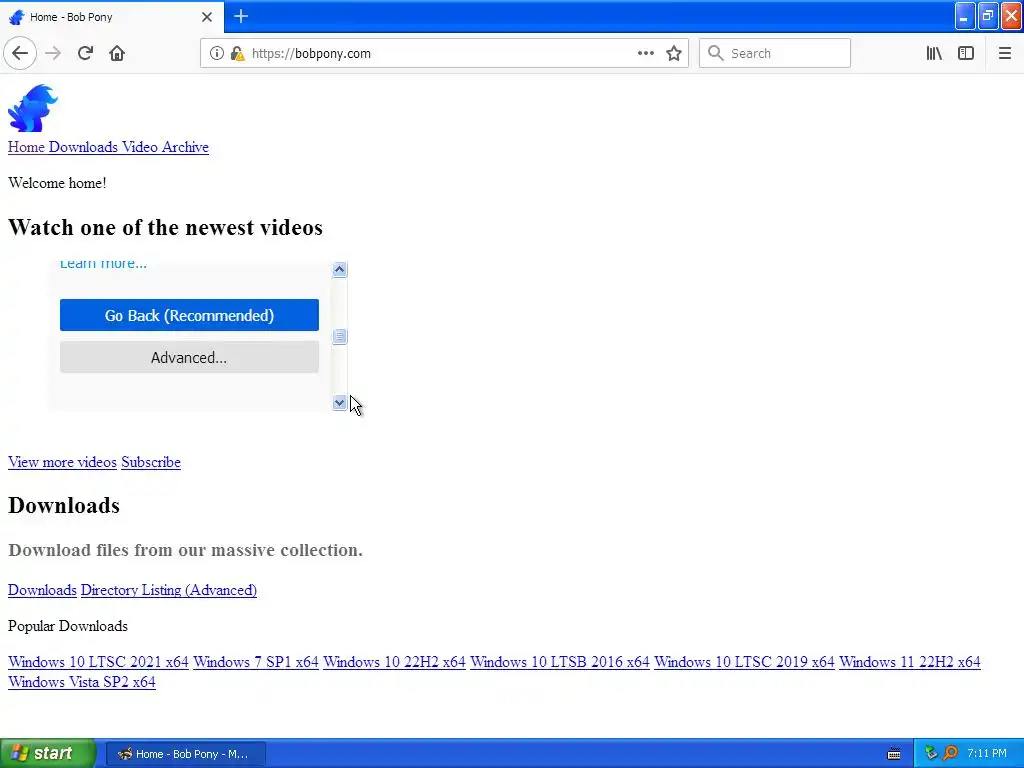Open the Library icon
Image resolution: width=1024 pixels, height=768 pixels.
coord(934,54)
